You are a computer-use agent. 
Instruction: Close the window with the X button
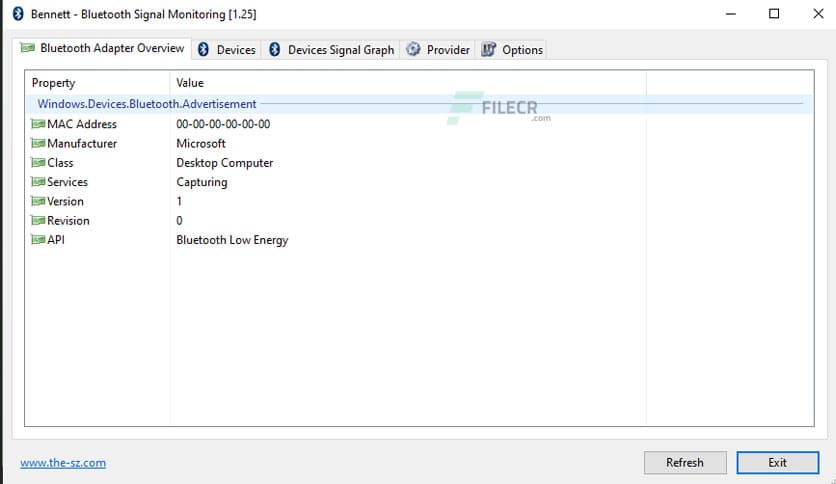[x=818, y=14]
